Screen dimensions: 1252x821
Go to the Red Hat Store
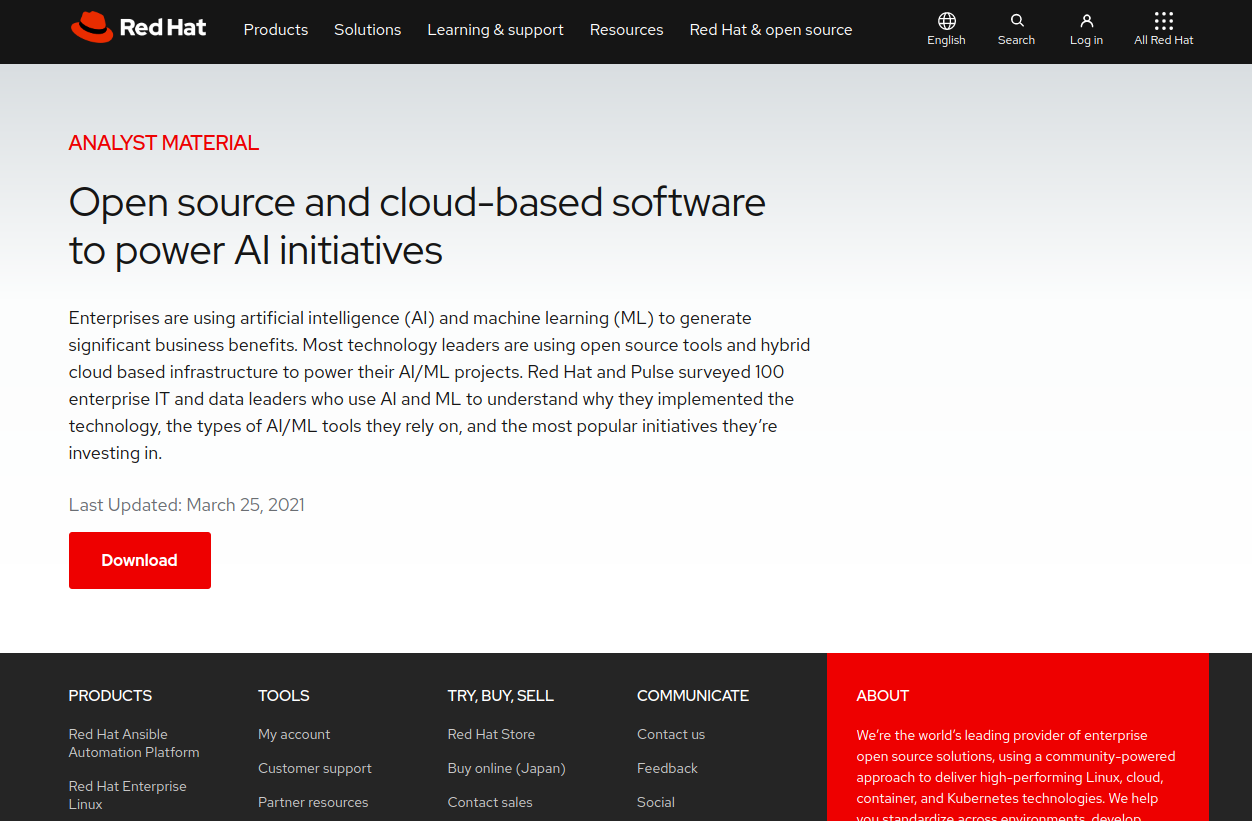coord(491,734)
